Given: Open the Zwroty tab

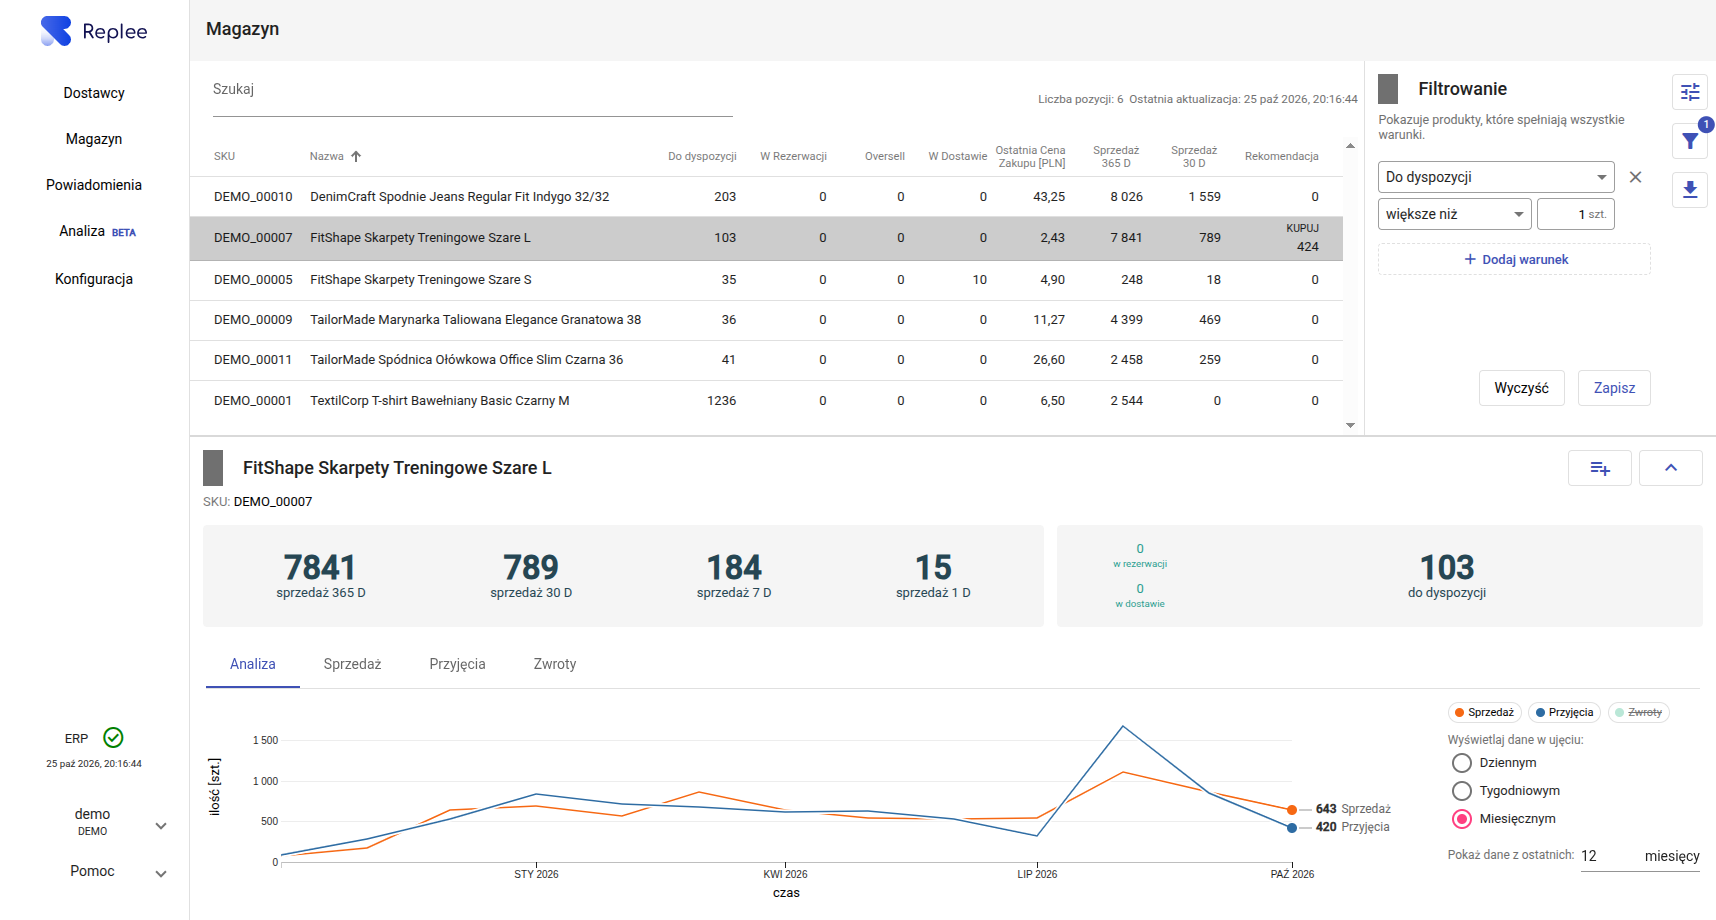Looking at the screenshot, I should tap(555, 664).
